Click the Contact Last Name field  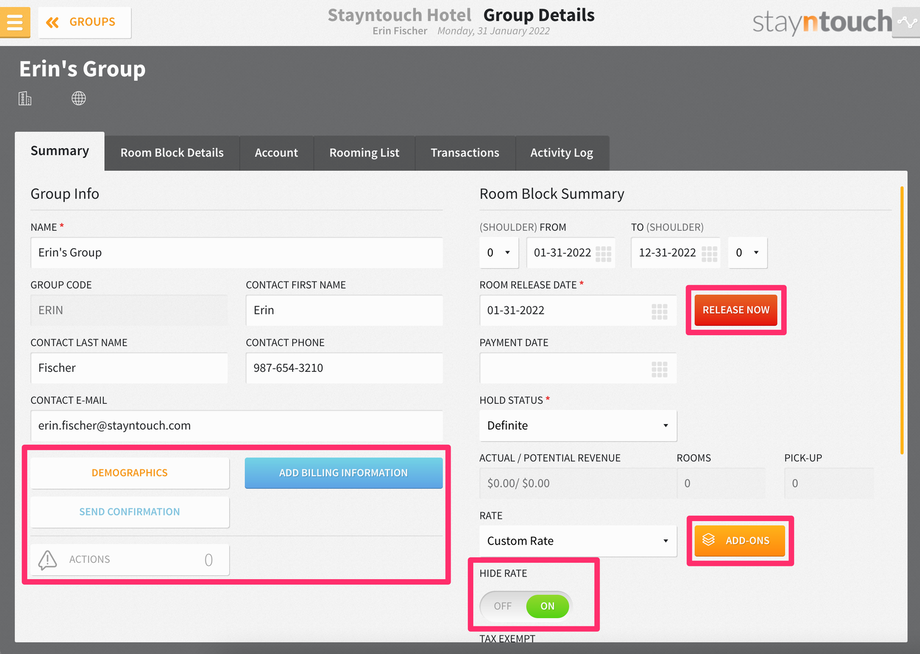pyautogui.click(x=129, y=368)
